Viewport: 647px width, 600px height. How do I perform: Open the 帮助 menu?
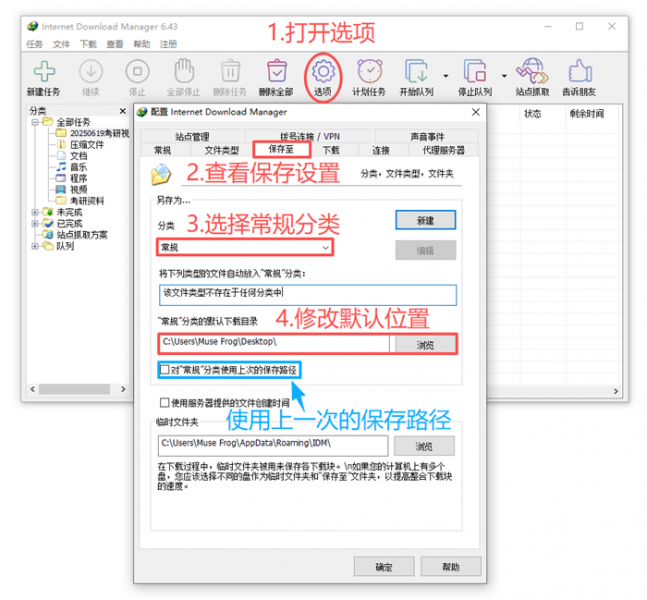point(142,44)
